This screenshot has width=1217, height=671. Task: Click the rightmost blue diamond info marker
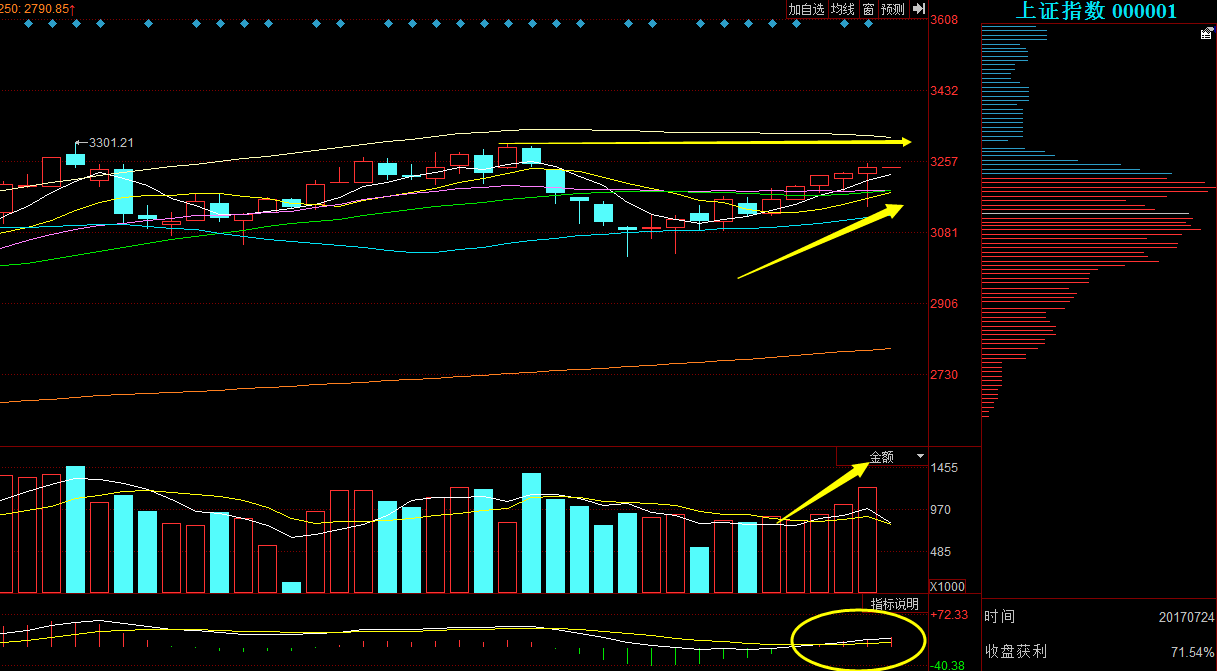tap(868, 24)
